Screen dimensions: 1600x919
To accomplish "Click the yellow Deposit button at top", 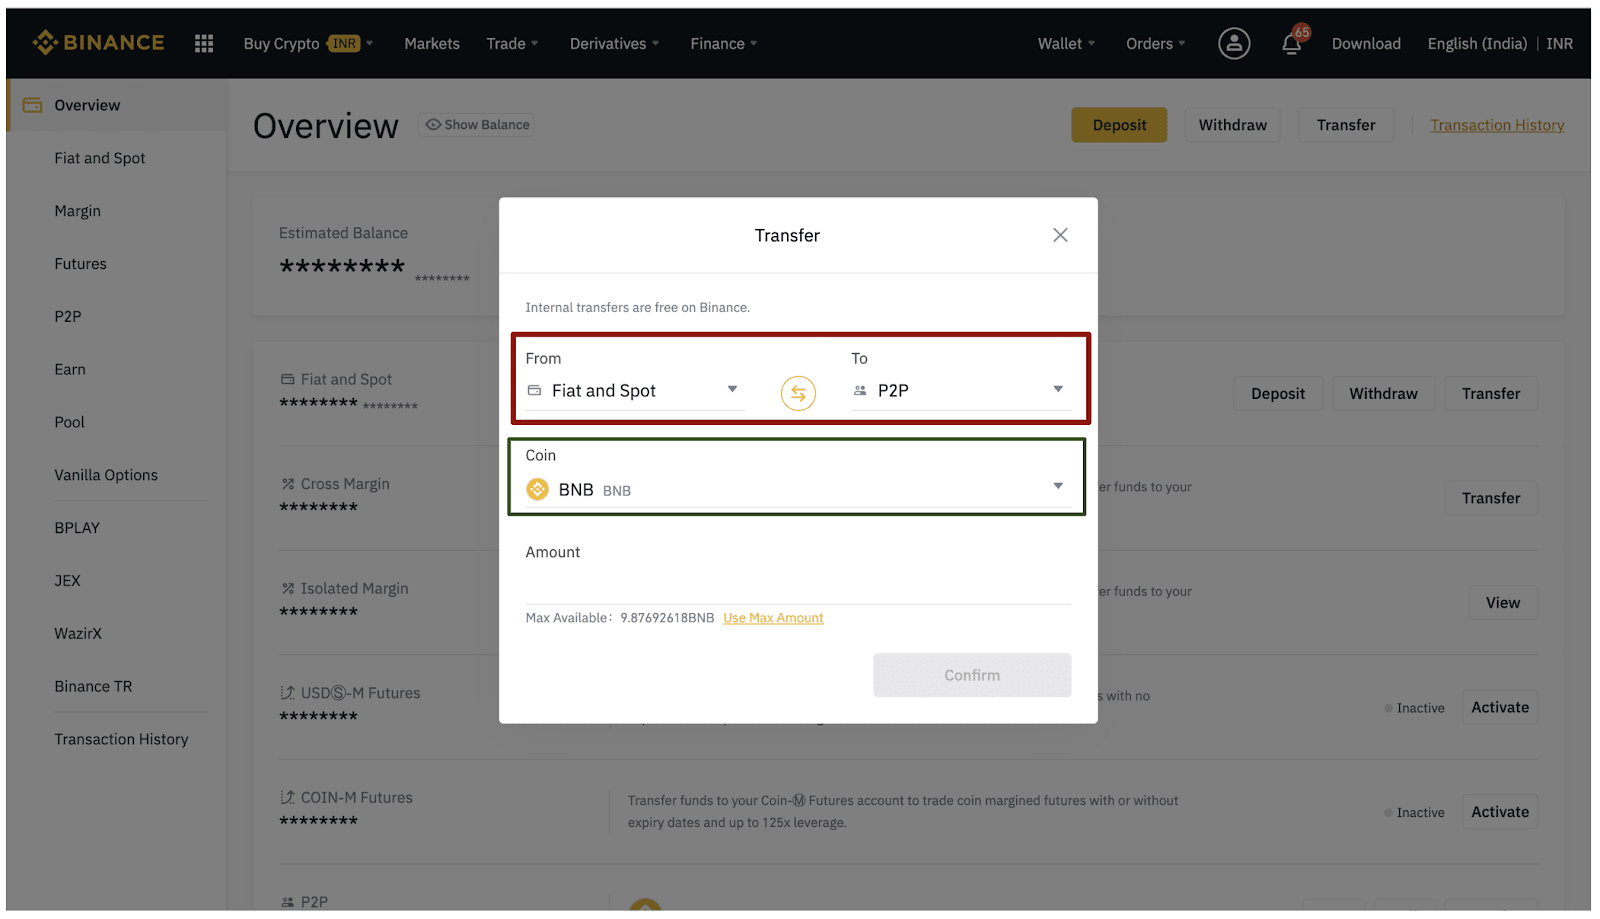I will coord(1119,125).
